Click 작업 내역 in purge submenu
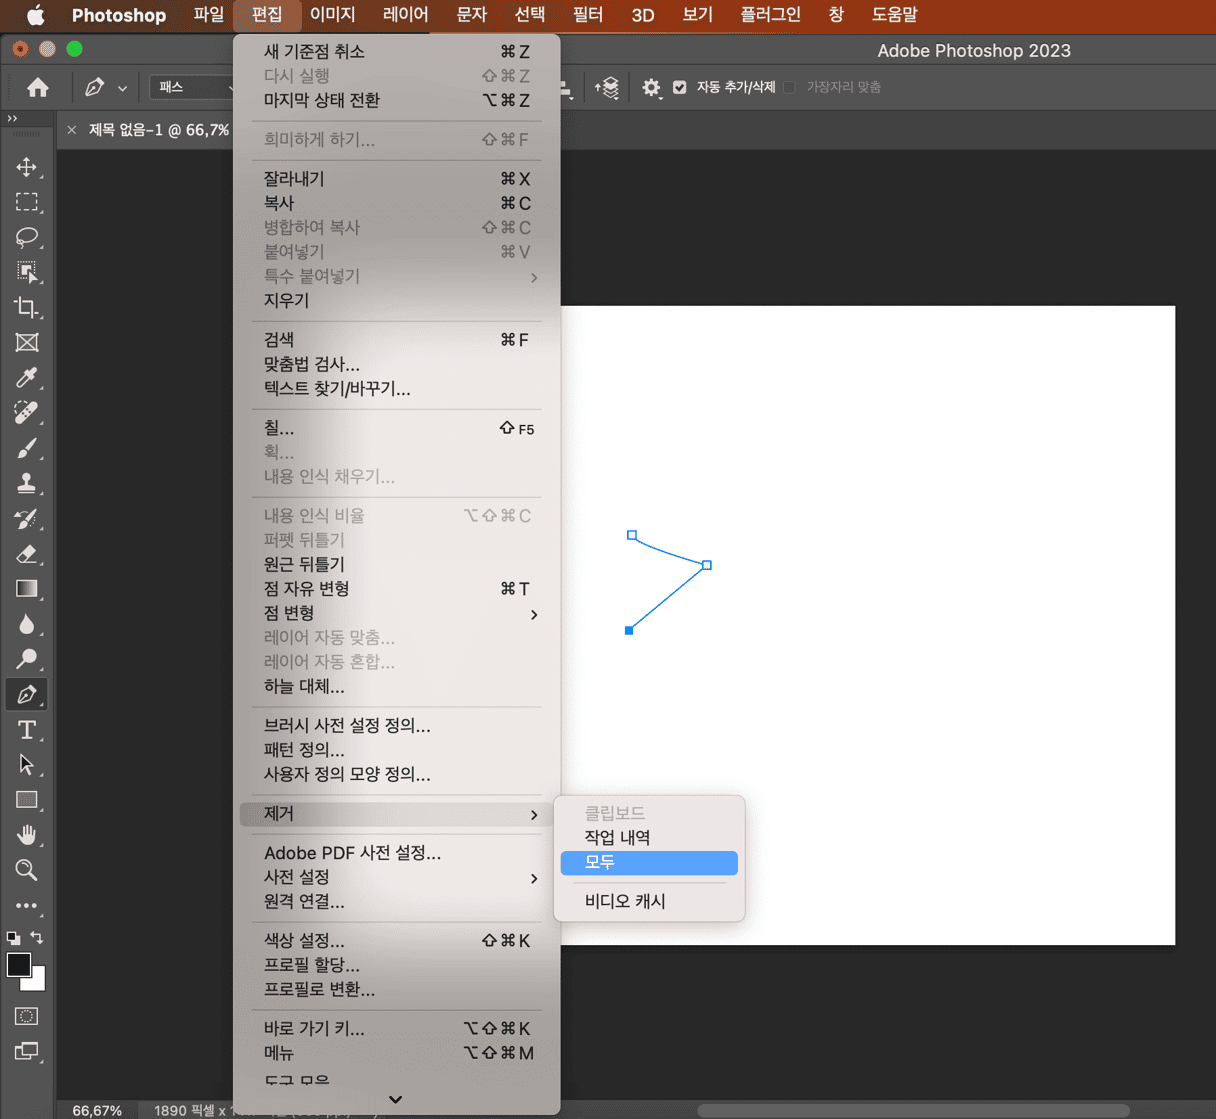Image resolution: width=1216 pixels, height=1119 pixels. [x=618, y=838]
